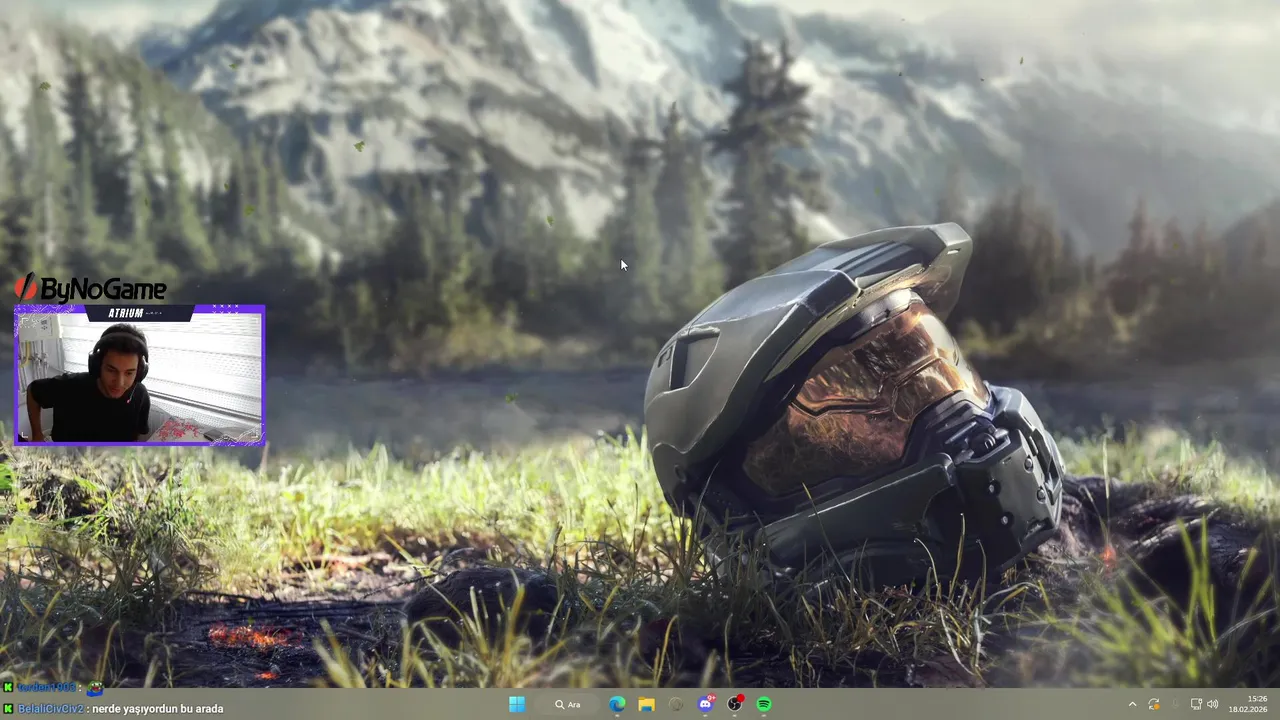Click the sync status tray icon
This screenshot has height=720, width=1280.
point(1154,704)
